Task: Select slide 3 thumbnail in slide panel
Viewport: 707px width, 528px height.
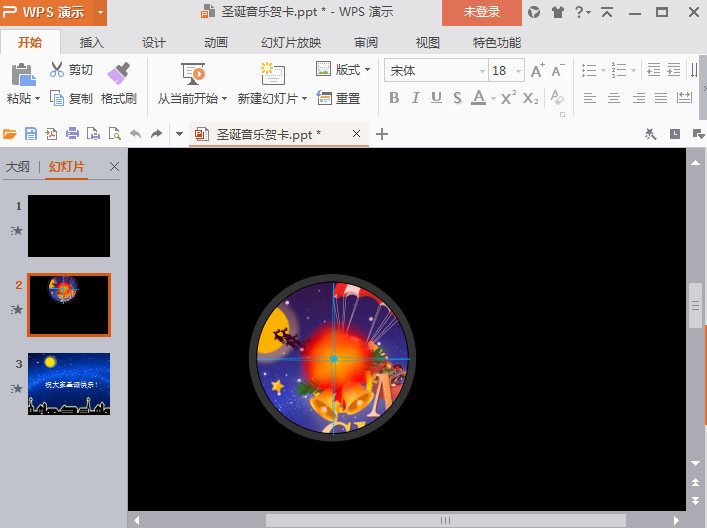Action: (x=69, y=384)
